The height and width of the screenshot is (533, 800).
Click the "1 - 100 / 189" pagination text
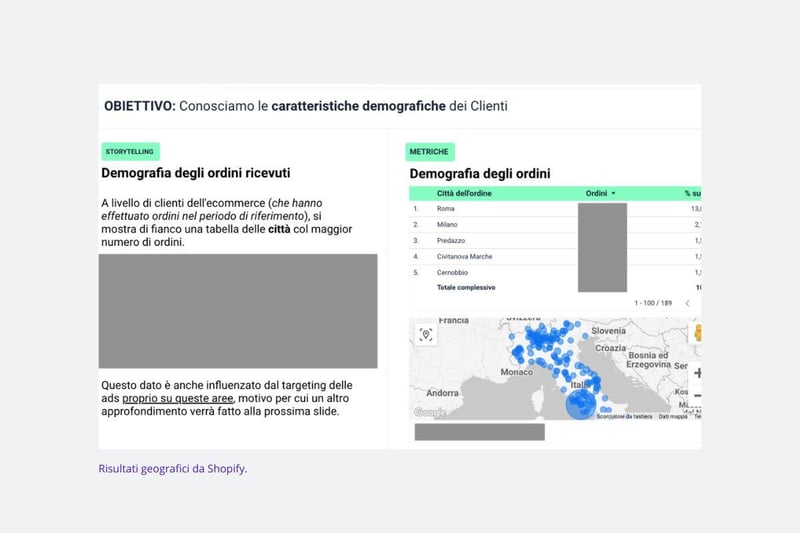click(x=653, y=303)
